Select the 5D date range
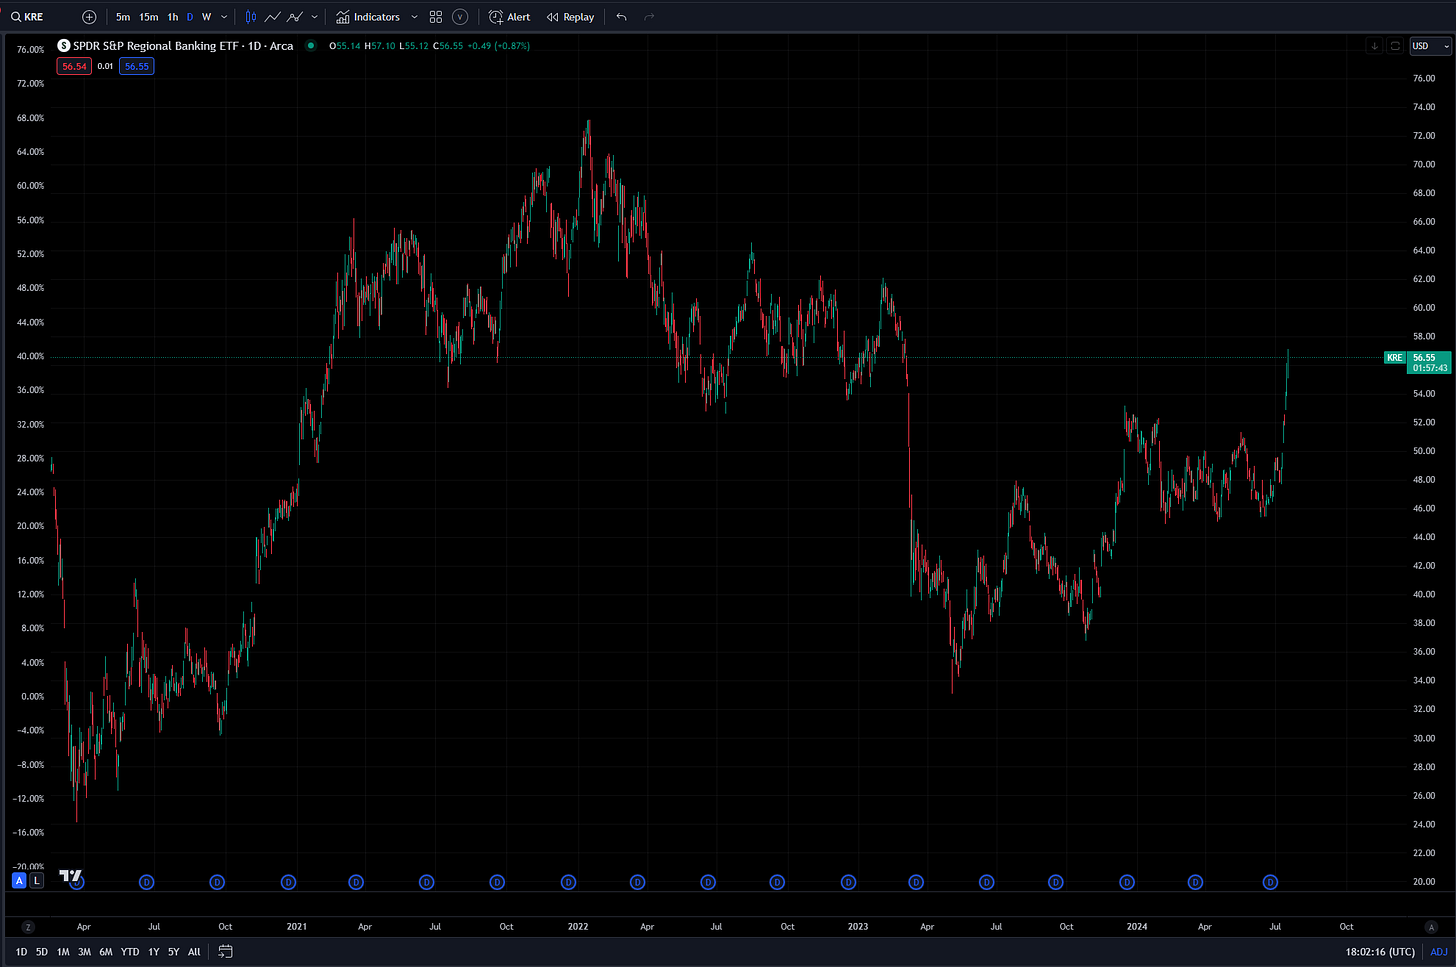 tap(42, 952)
